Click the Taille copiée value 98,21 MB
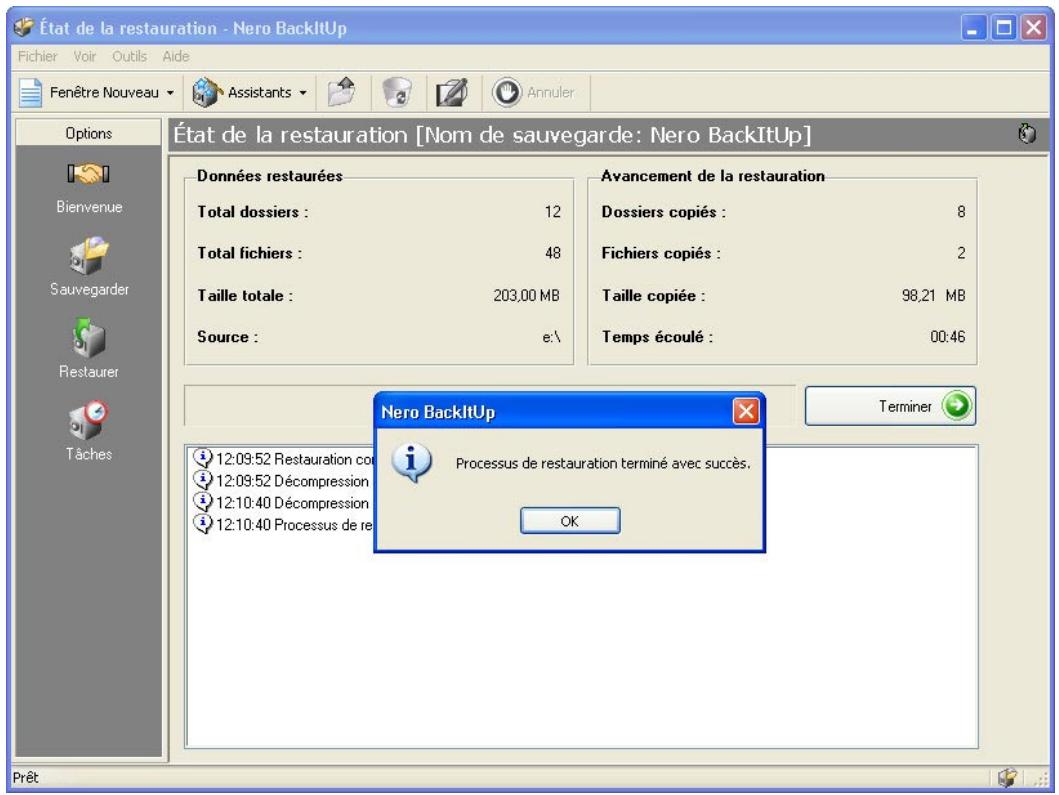Image resolution: width=1059 pixels, height=795 pixels. (933, 296)
